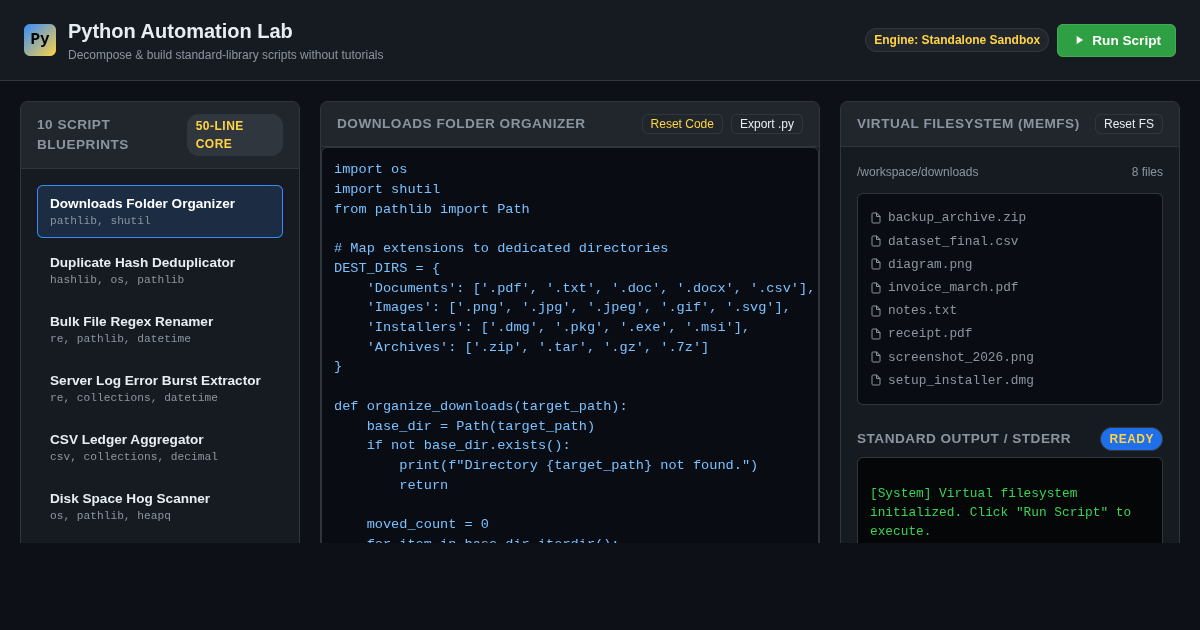Screen dimensions: 1200x630
Task: Click the 'base_dir = Path(target_path)' line
Action: 481,426
